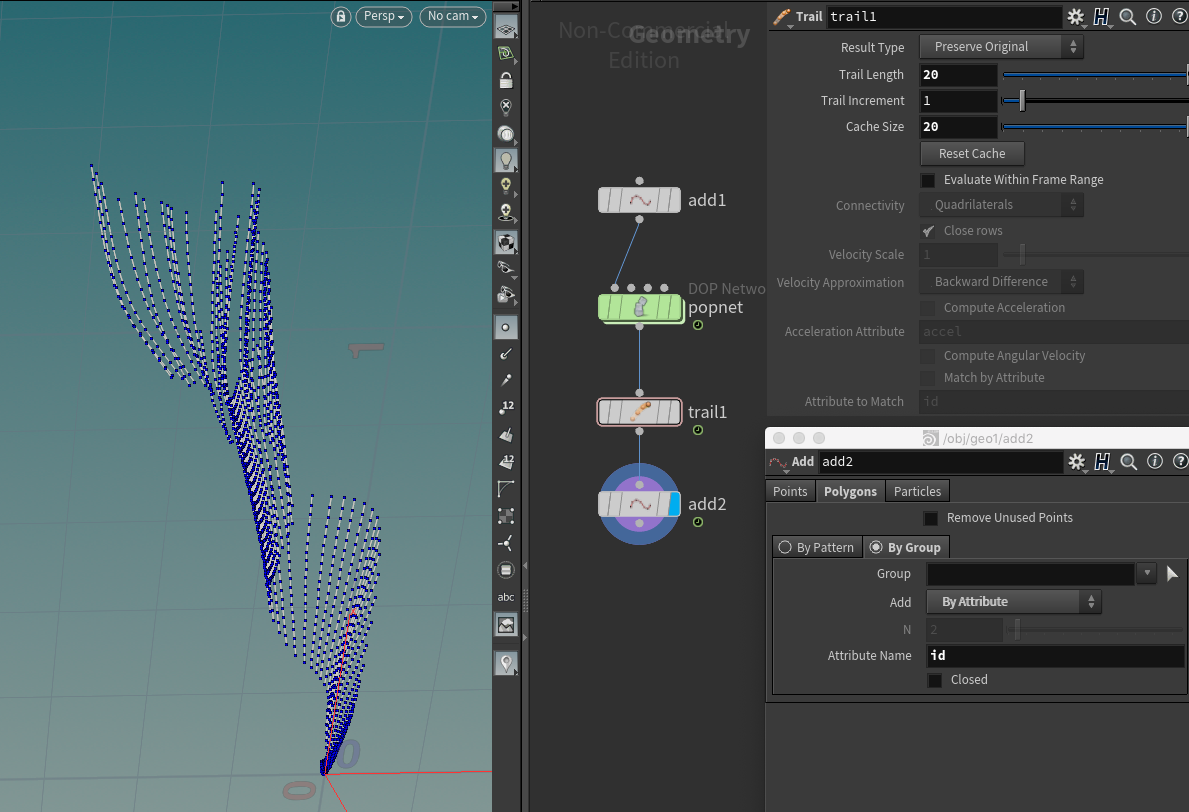Switch to the Particles tab
This screenshot has width=1189, height=812.
point(917,491)
